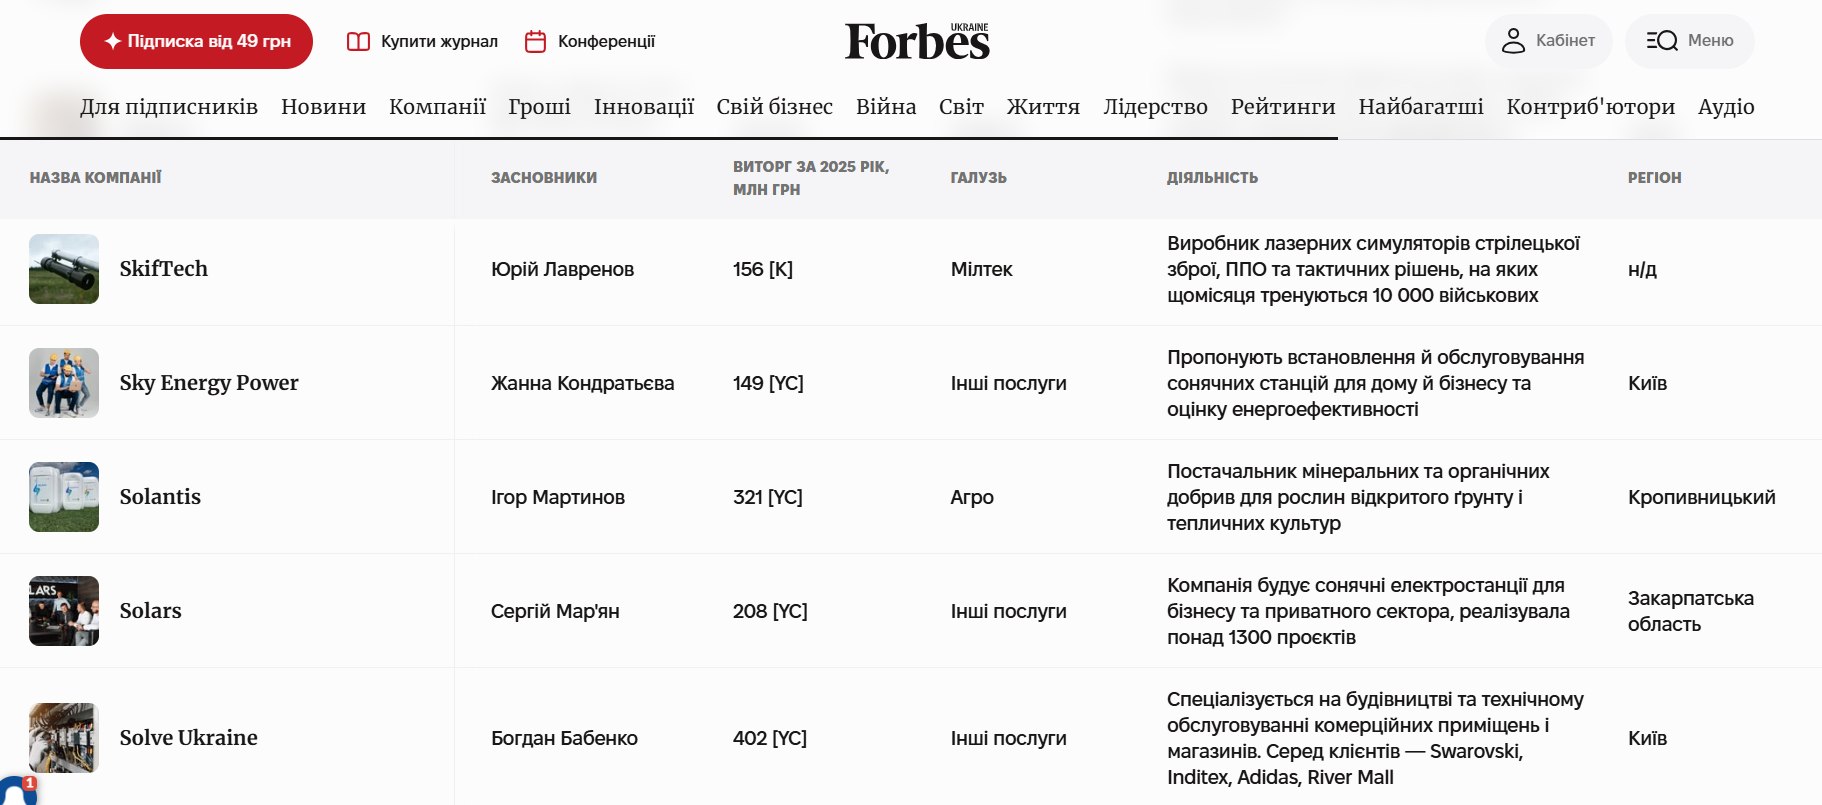The image size is (1822, 805).
Task: Click the notification chat widget icon
Action: tap(17, 791)
